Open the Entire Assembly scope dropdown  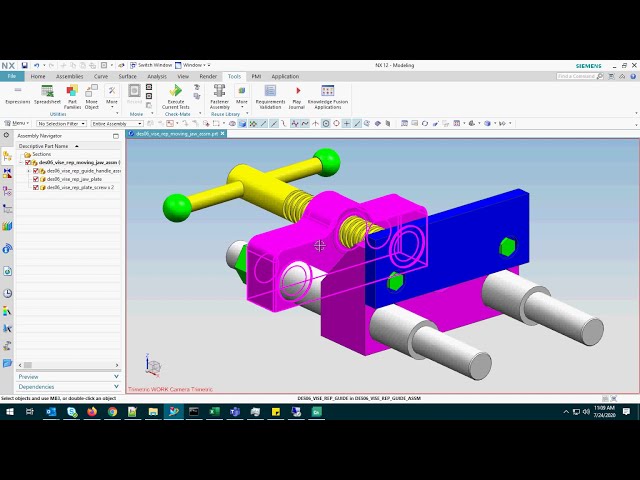117,124
